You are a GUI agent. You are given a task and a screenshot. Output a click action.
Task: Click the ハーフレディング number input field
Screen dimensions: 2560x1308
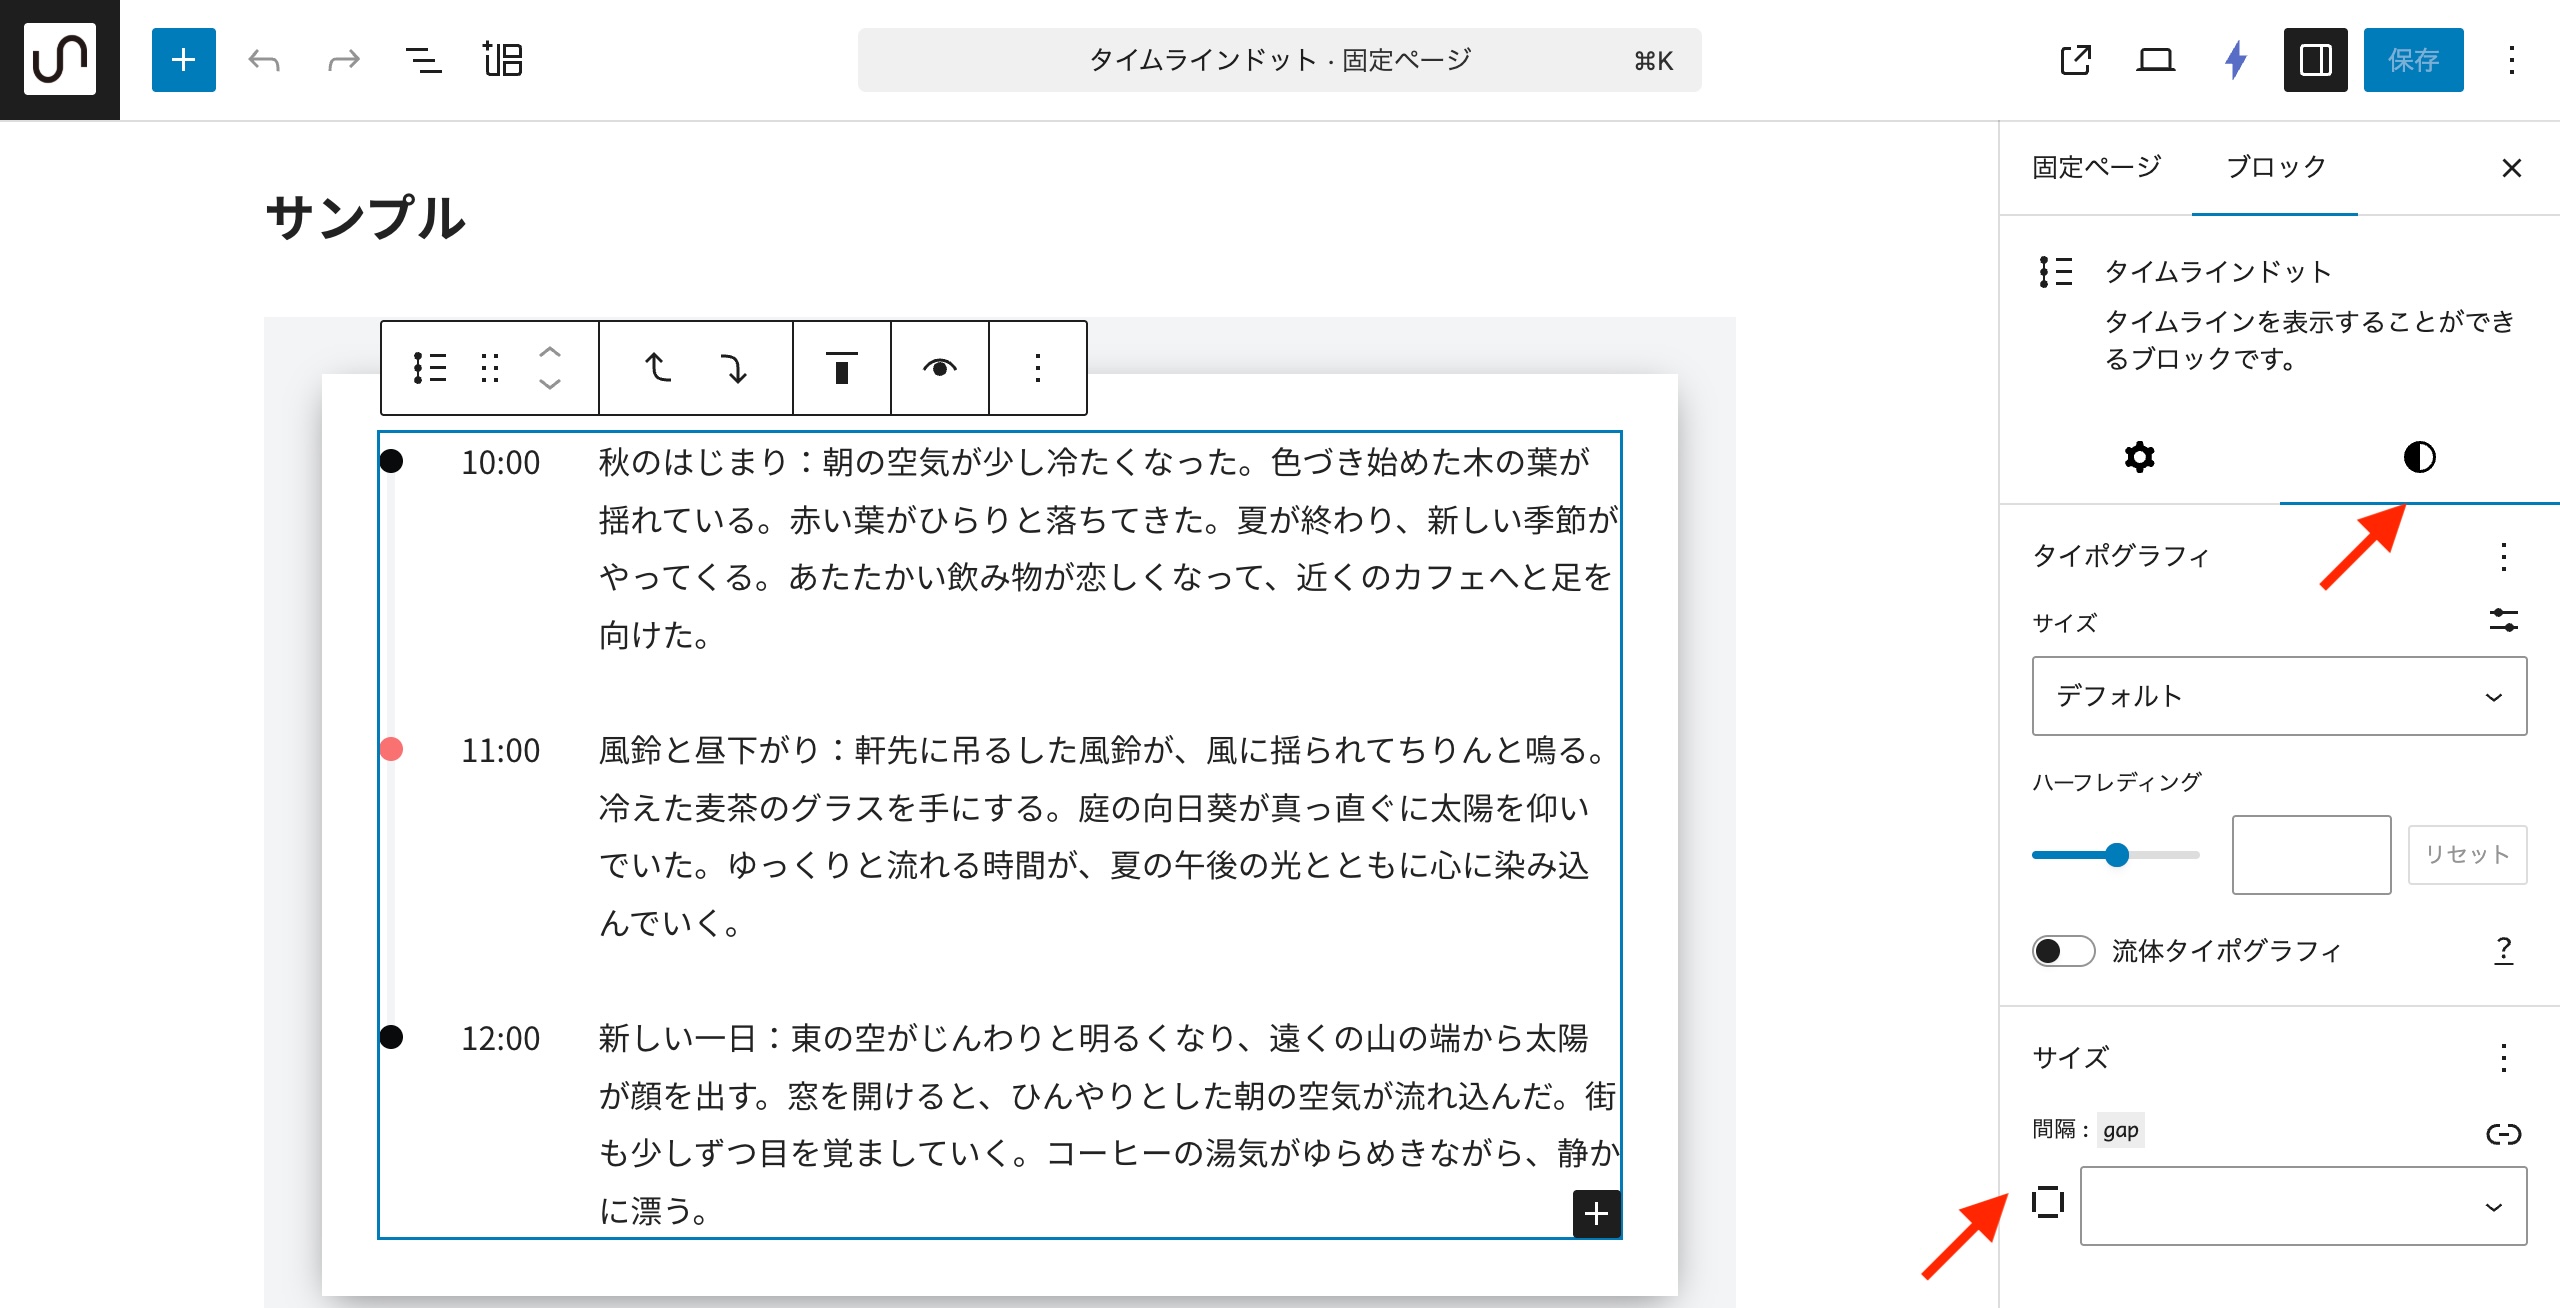coord(2310,854)
